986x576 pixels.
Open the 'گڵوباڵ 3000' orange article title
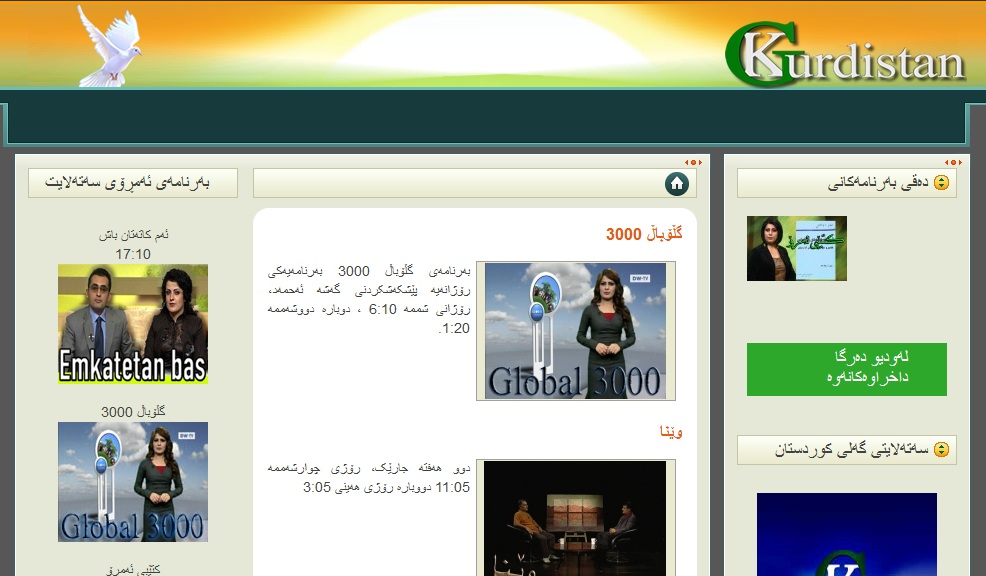coord(644,234)
